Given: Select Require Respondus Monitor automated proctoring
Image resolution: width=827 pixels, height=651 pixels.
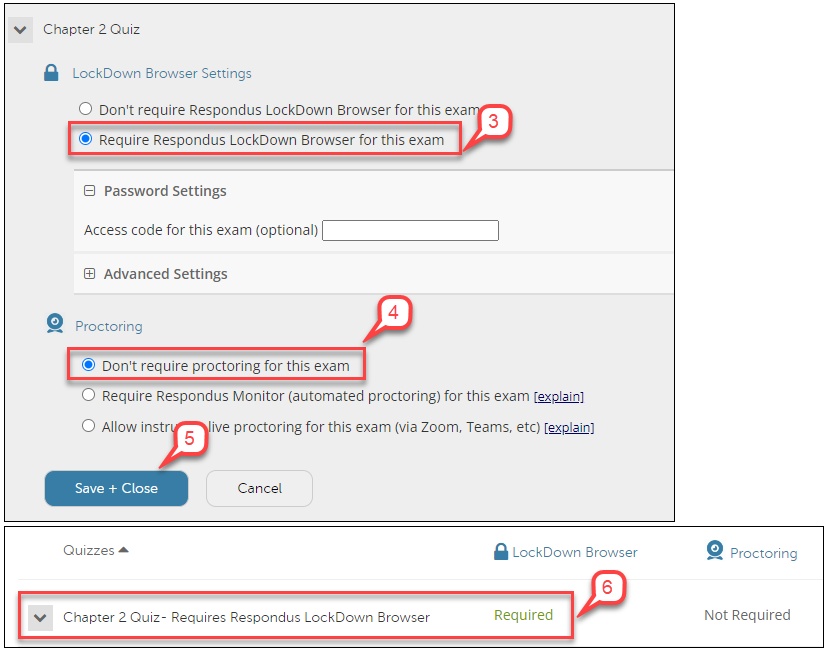Looking at the screenshot, I should pos(89,395).
